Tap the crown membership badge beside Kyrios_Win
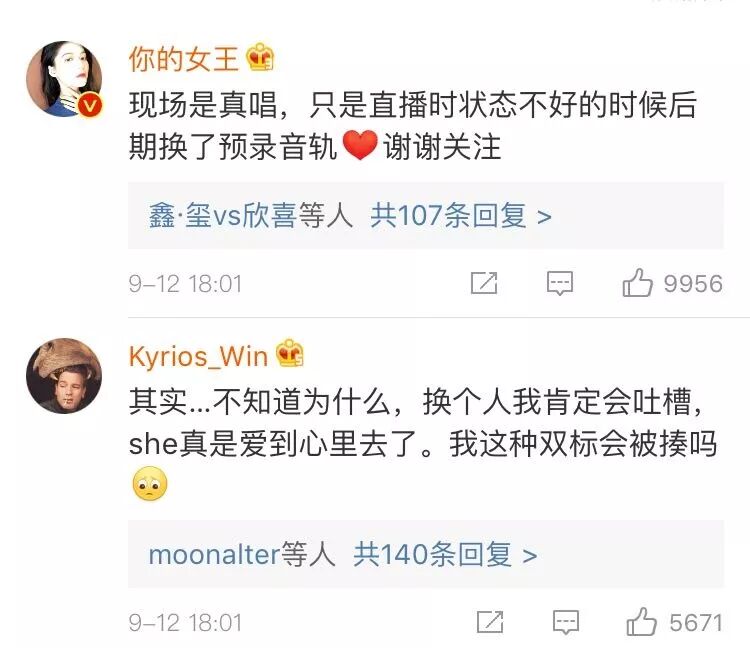Image resolution: width=750 pixels, height=648 pixels. click(289, 353)
